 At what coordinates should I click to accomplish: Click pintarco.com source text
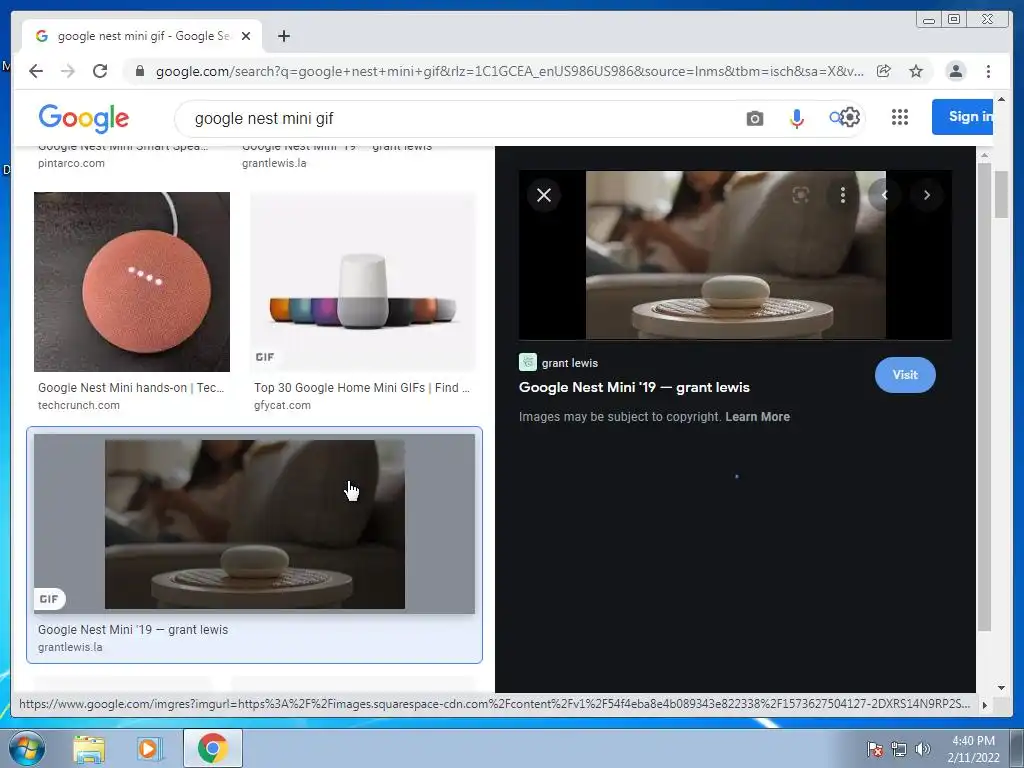71,163
